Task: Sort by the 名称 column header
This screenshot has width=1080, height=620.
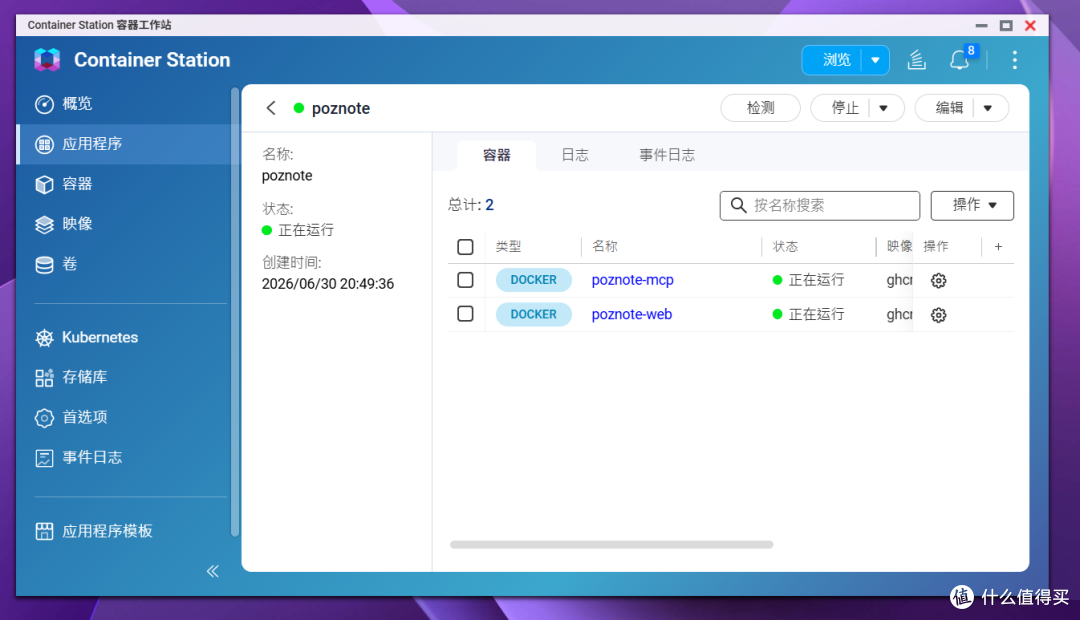Action: [605, 247]
